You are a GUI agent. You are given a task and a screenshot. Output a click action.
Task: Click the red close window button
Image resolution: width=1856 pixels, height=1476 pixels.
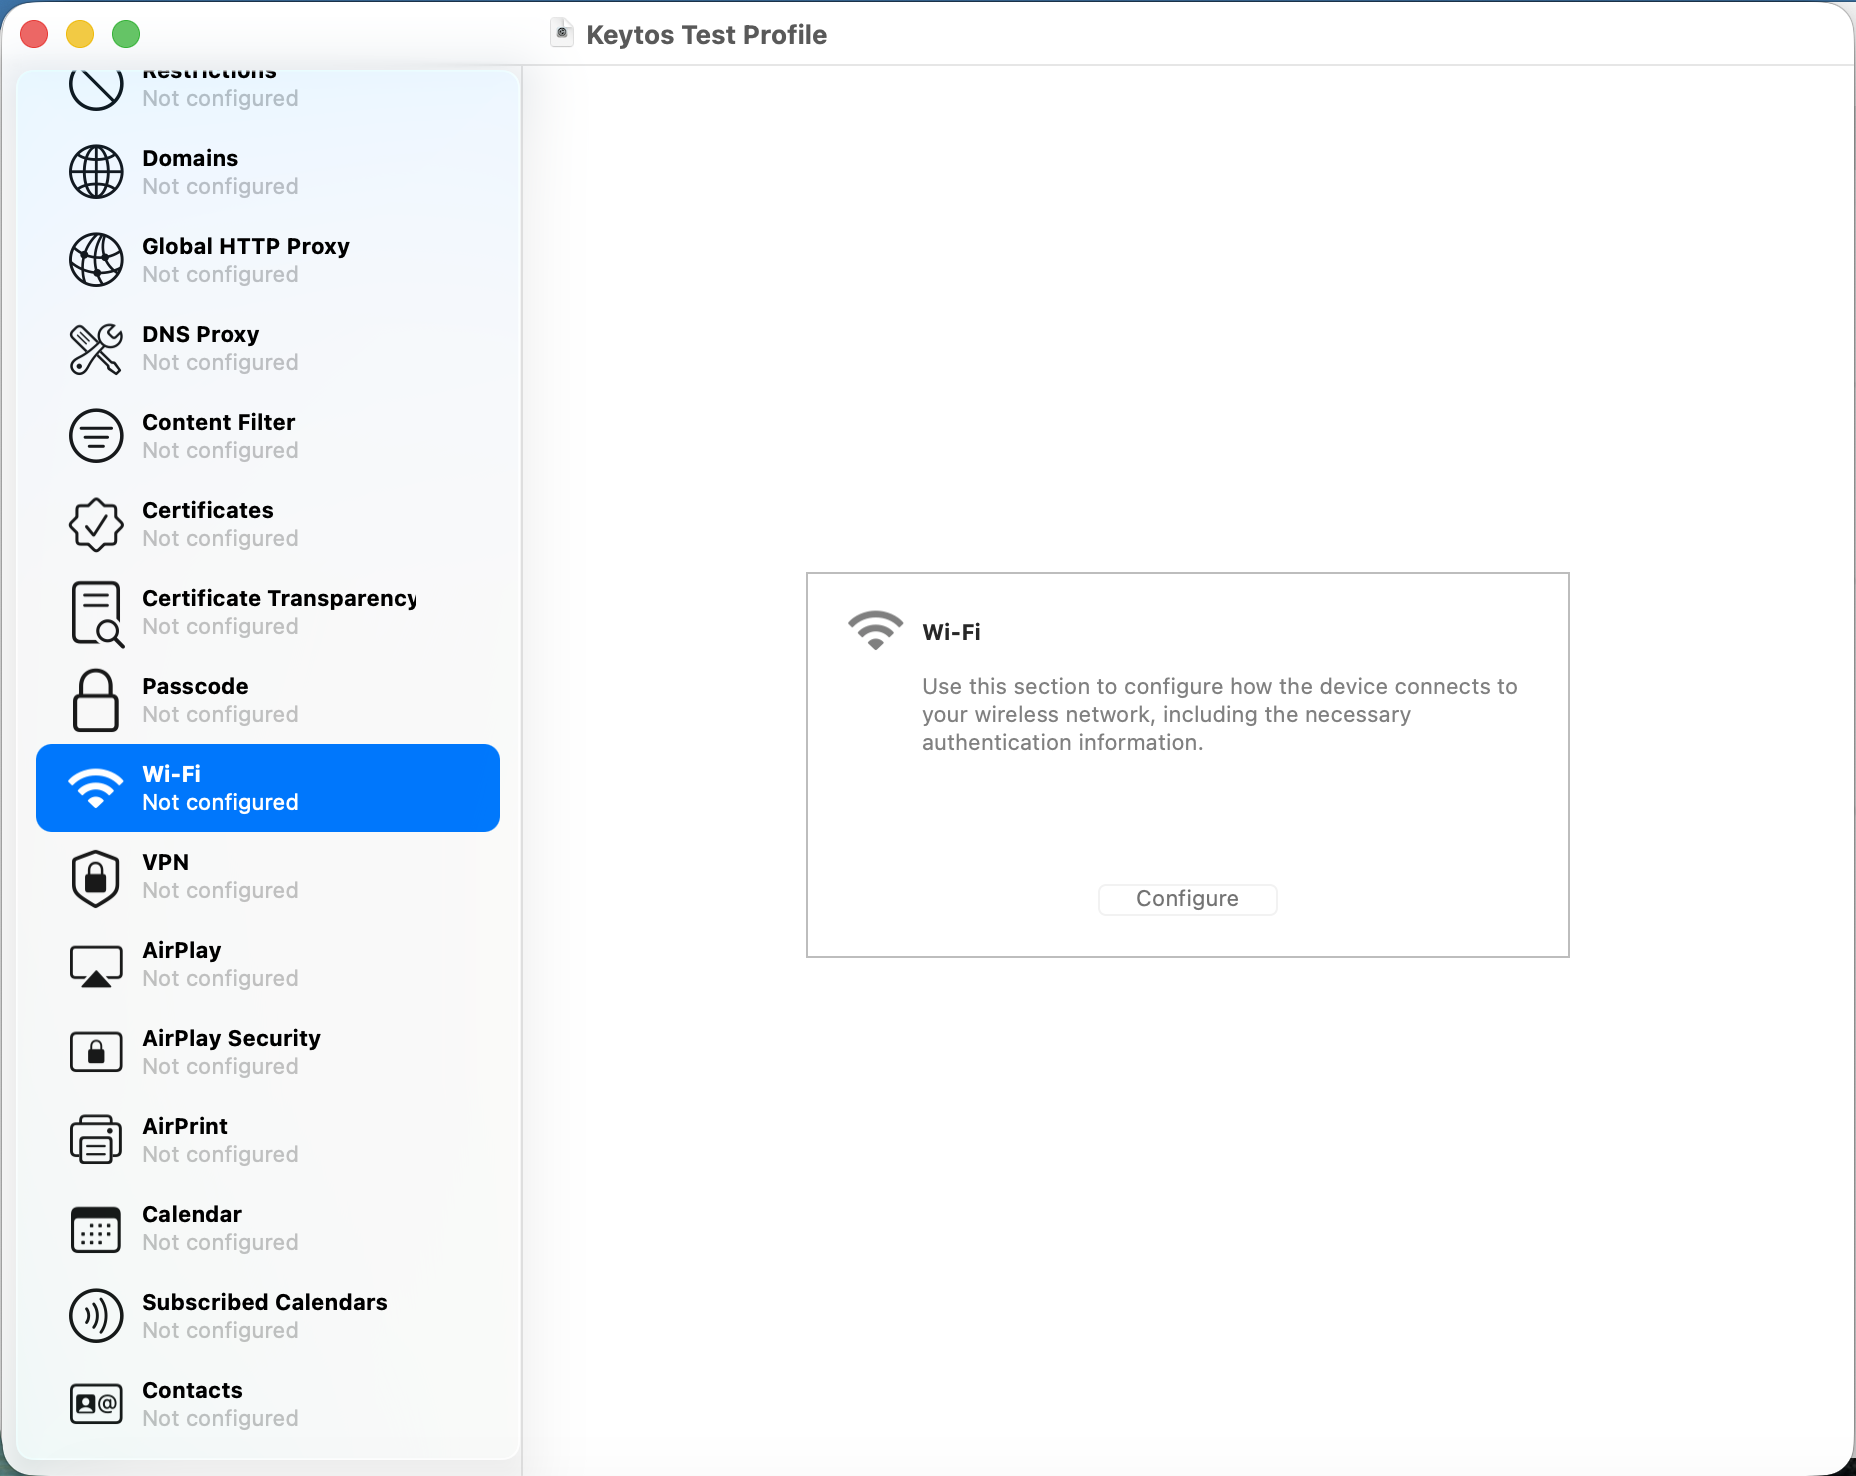34,34
